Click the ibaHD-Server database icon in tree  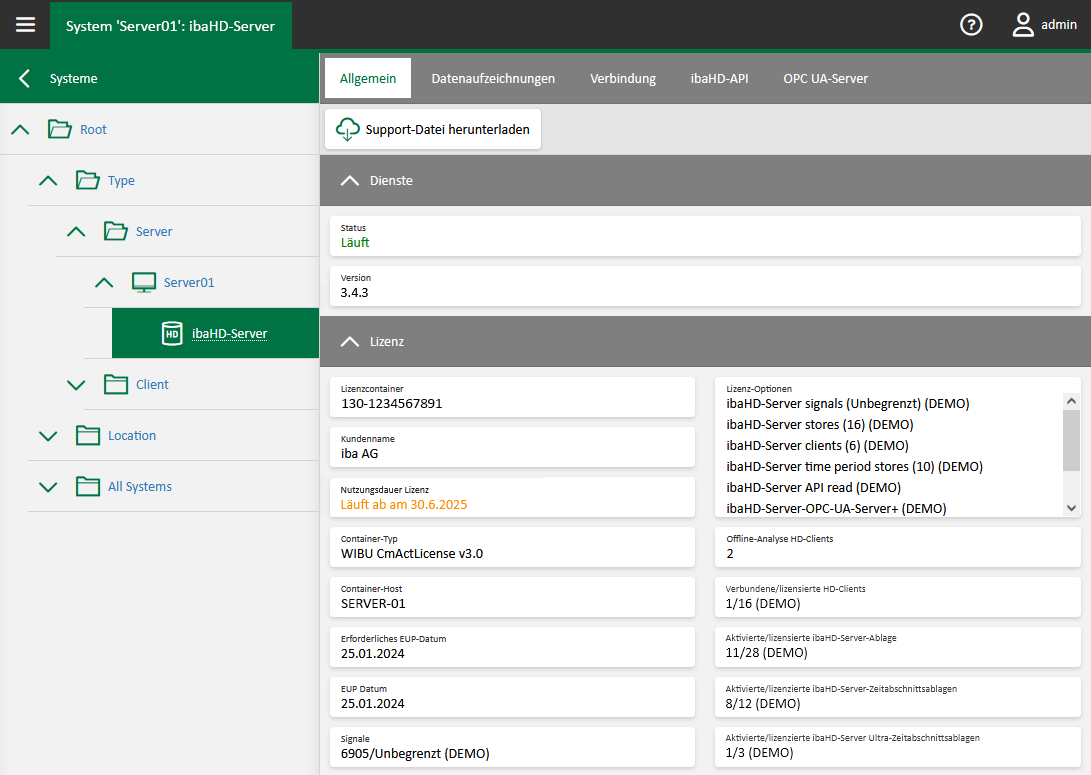172,334
